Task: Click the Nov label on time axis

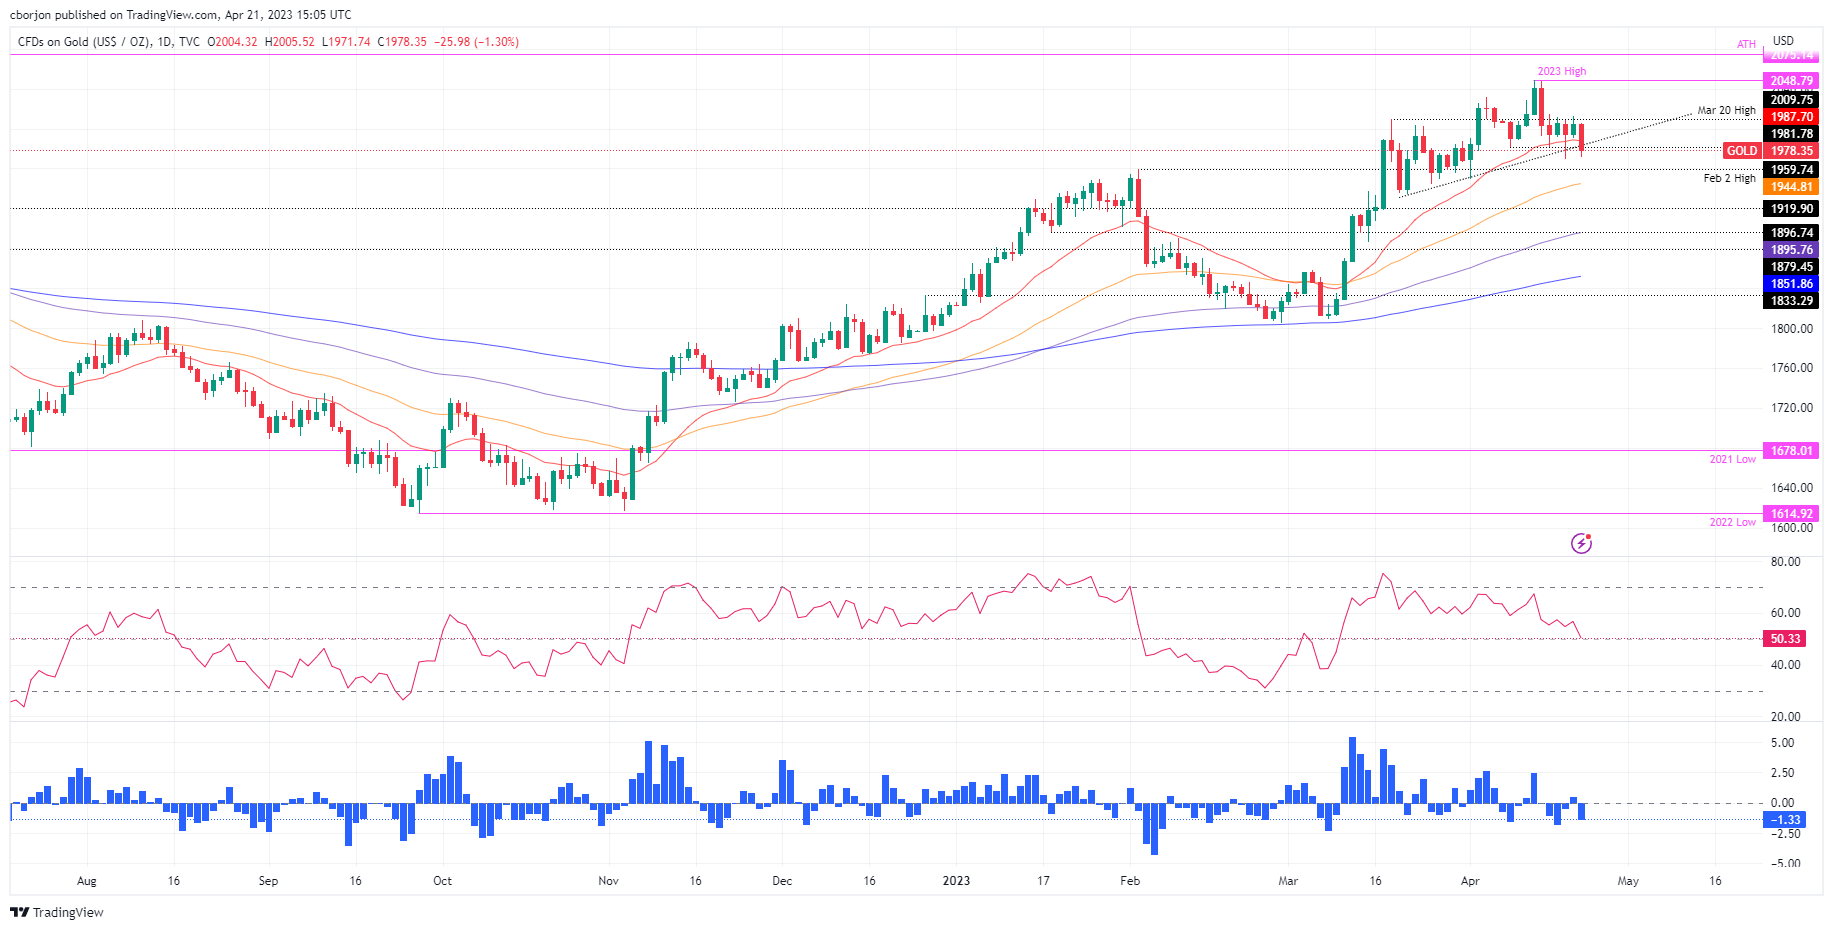Action: (608, 881)
